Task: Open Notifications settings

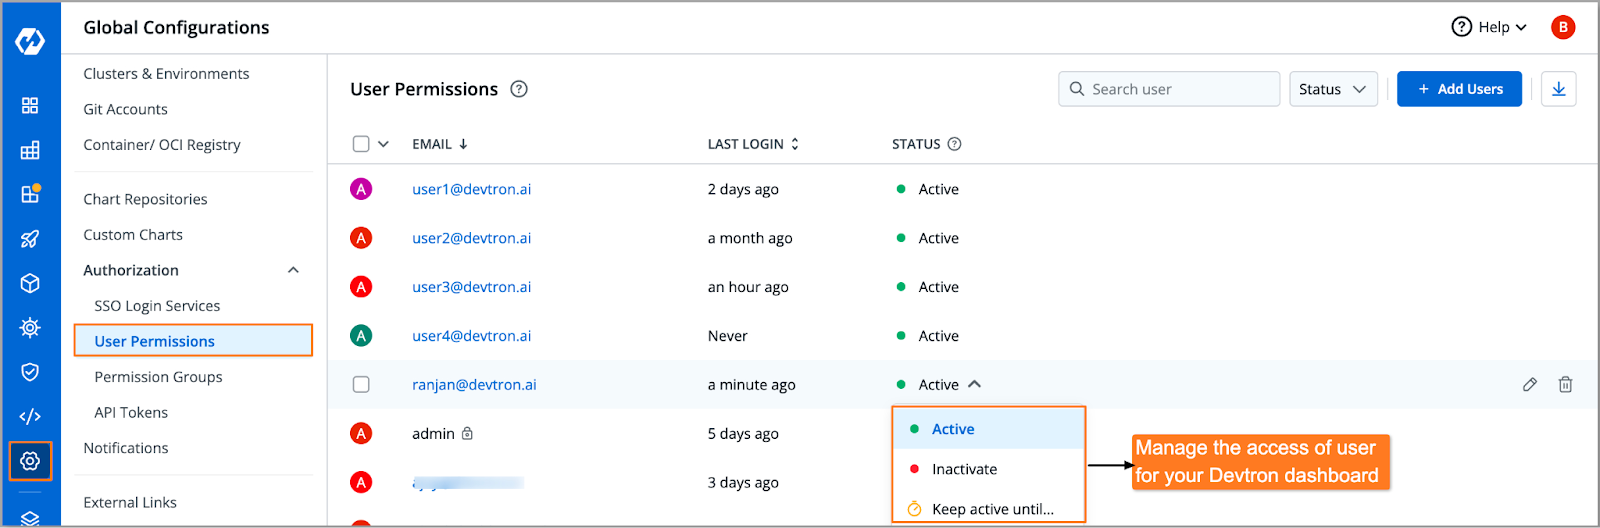Action: click(126, 448)
